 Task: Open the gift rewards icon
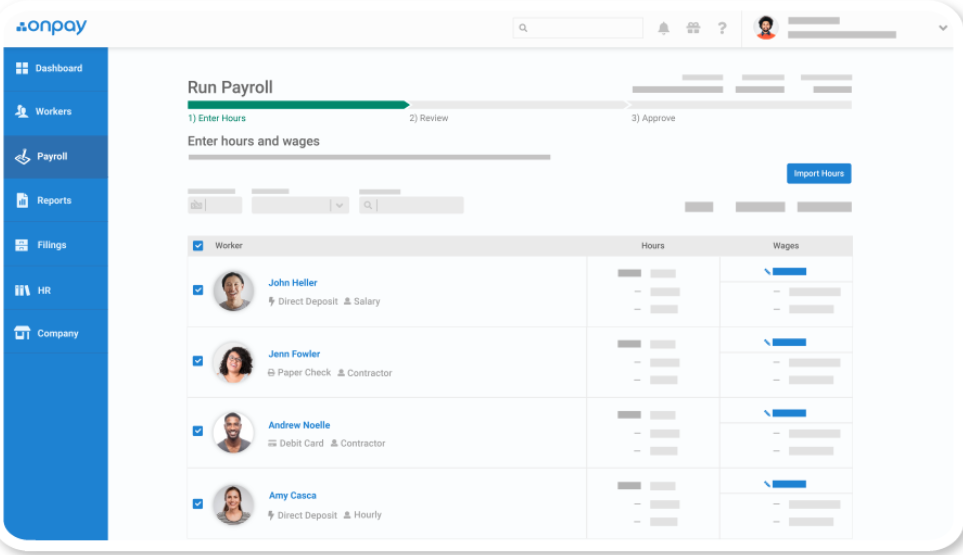(x=693, y=28)
